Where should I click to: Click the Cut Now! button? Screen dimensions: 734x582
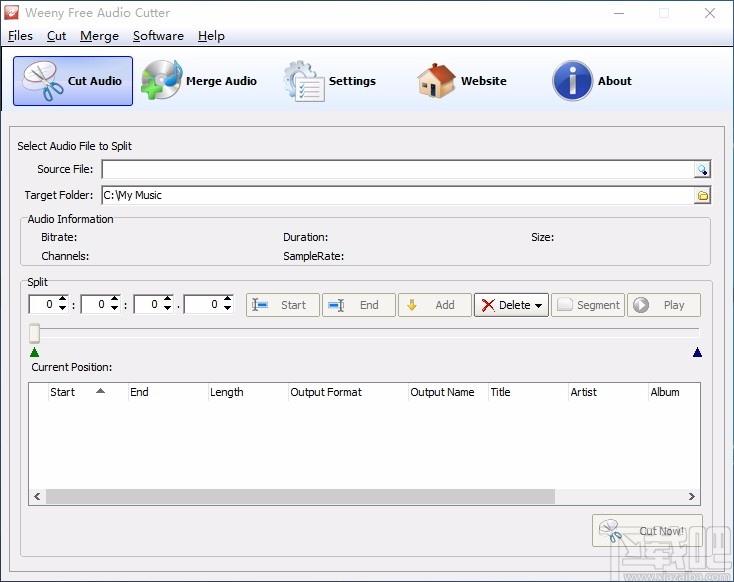click(x=647, y=530)
